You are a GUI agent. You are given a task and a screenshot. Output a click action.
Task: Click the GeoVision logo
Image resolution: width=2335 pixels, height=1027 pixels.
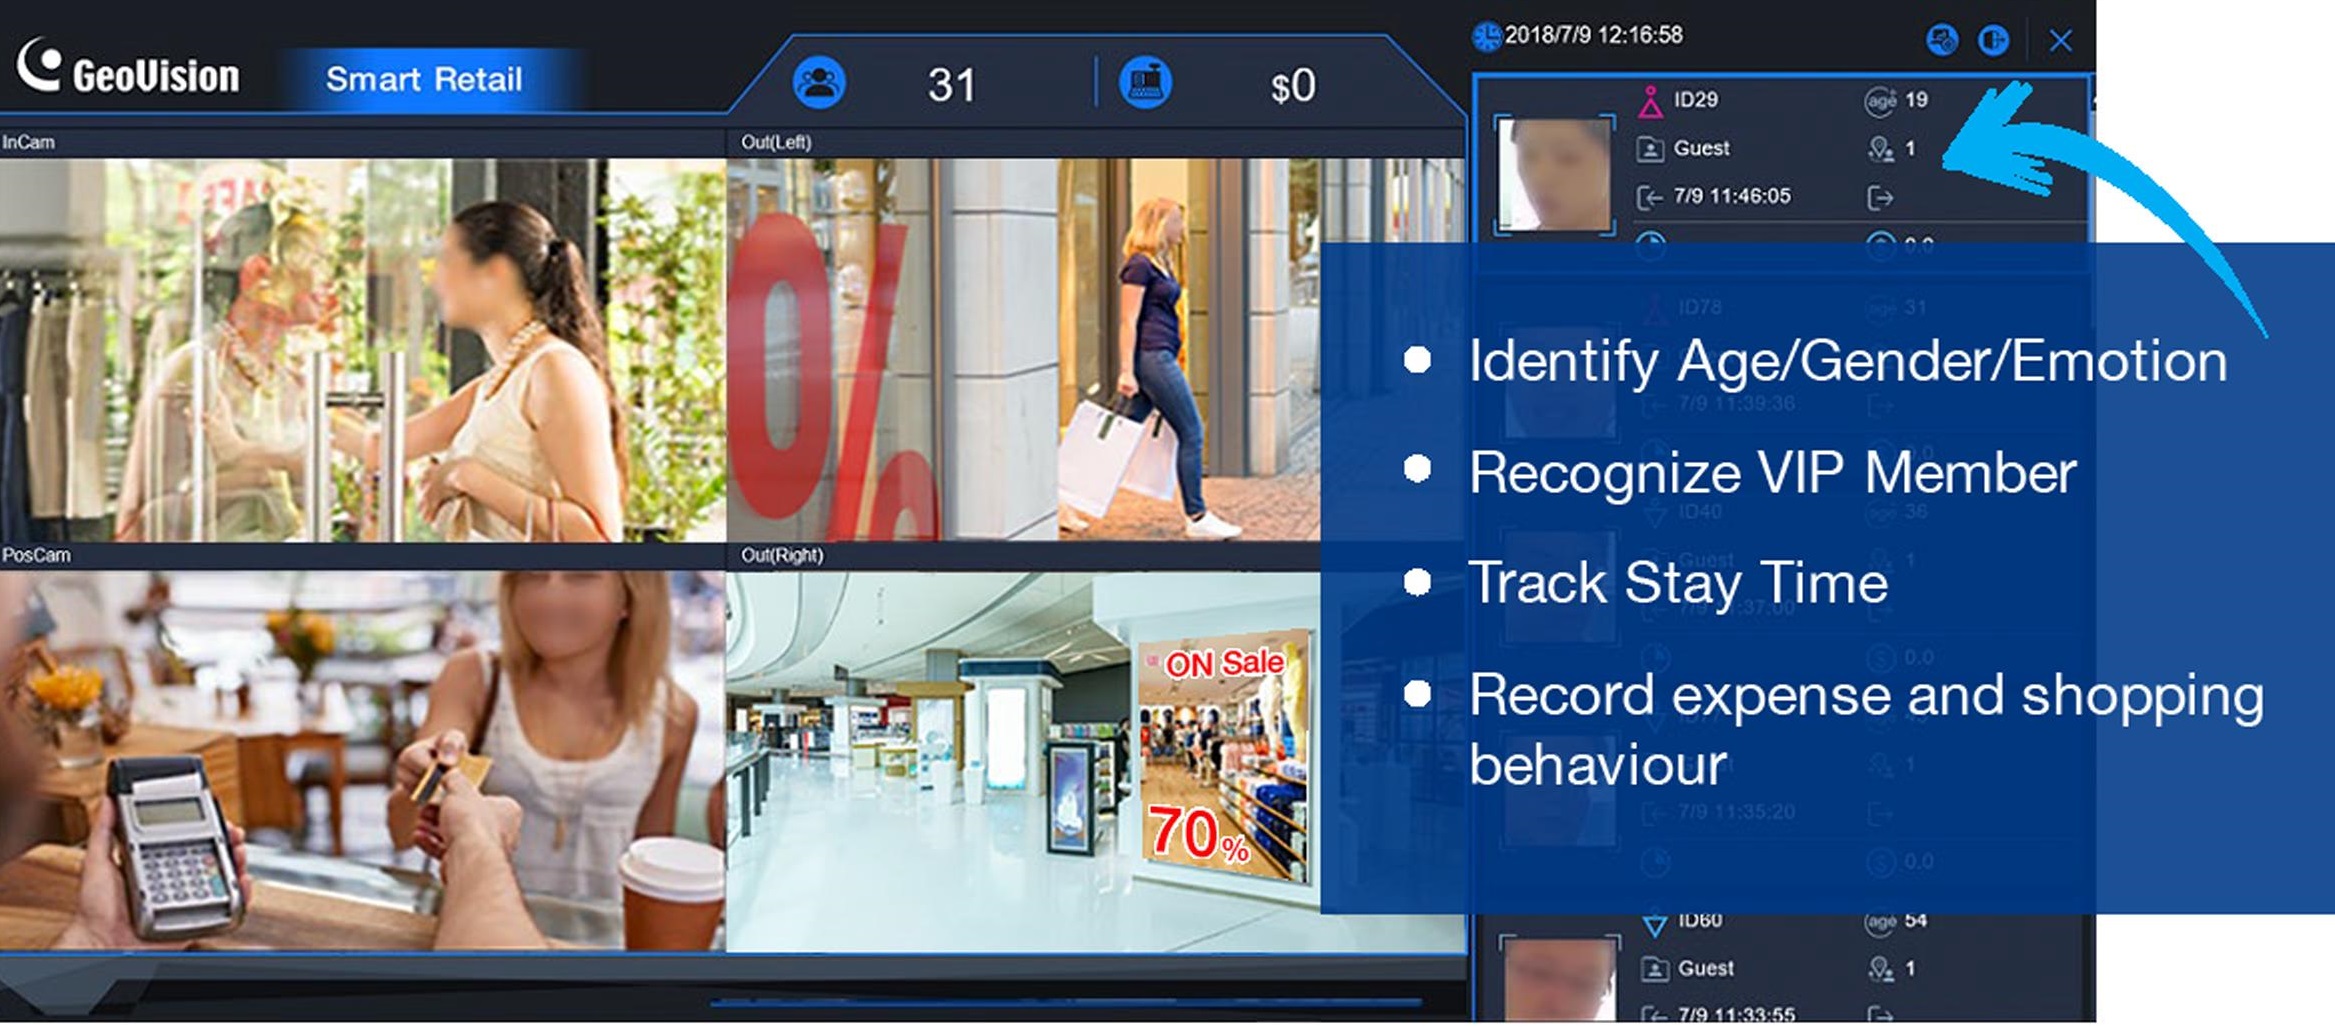click(x=128, y=68)
